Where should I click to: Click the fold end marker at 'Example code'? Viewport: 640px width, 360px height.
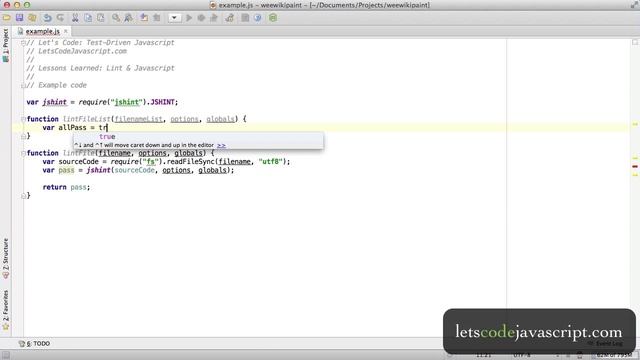click(x=23, y=85)
